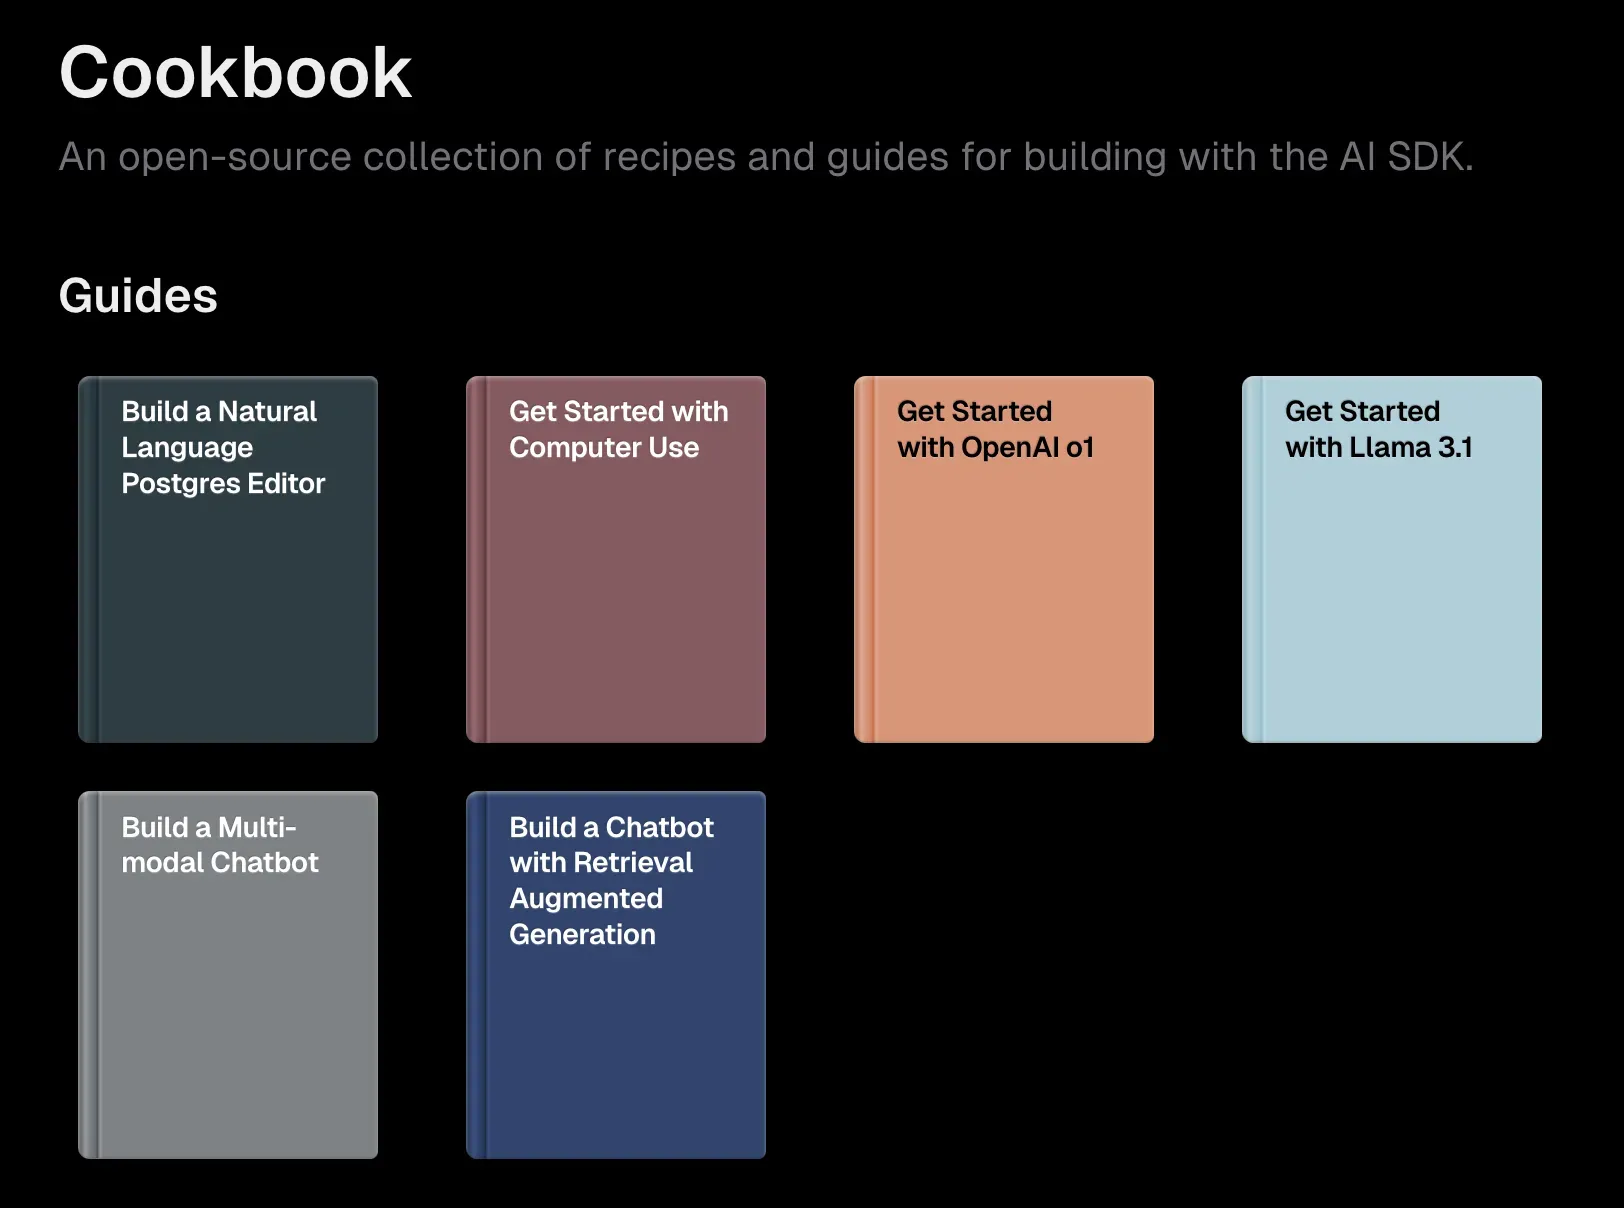Open the Get Started with Llama 3.1 guide
The height and width of the screenshot is (1208, 1624).
[1392, 559]
